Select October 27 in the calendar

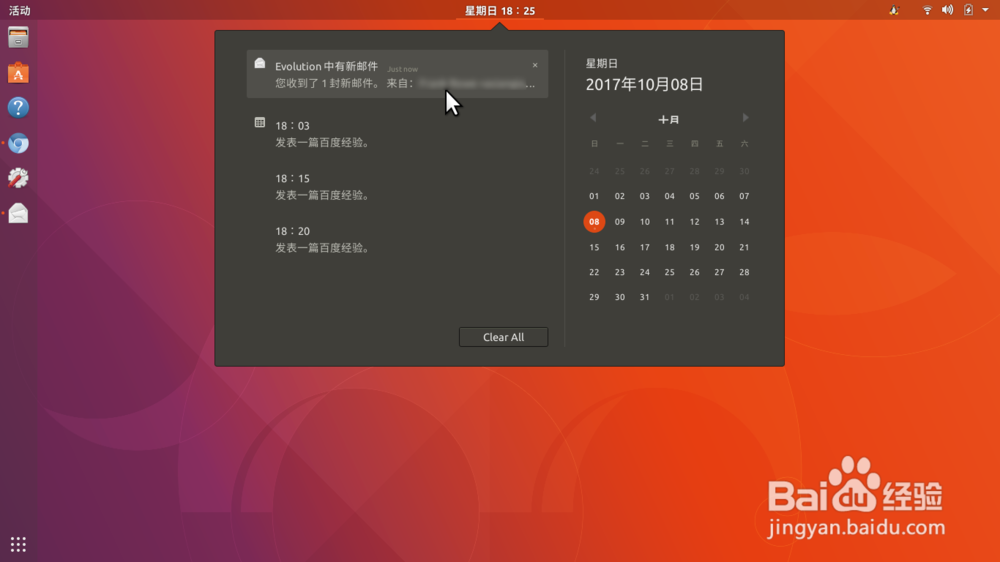coord(719,272)
